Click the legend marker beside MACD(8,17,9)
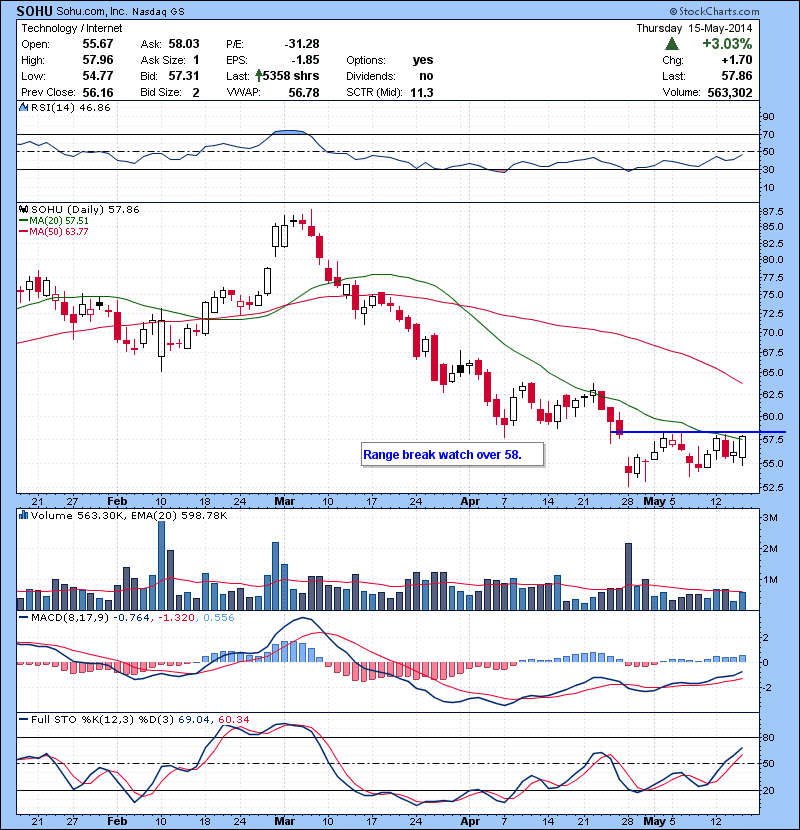 pyautogui.click(x=21, y=618)
